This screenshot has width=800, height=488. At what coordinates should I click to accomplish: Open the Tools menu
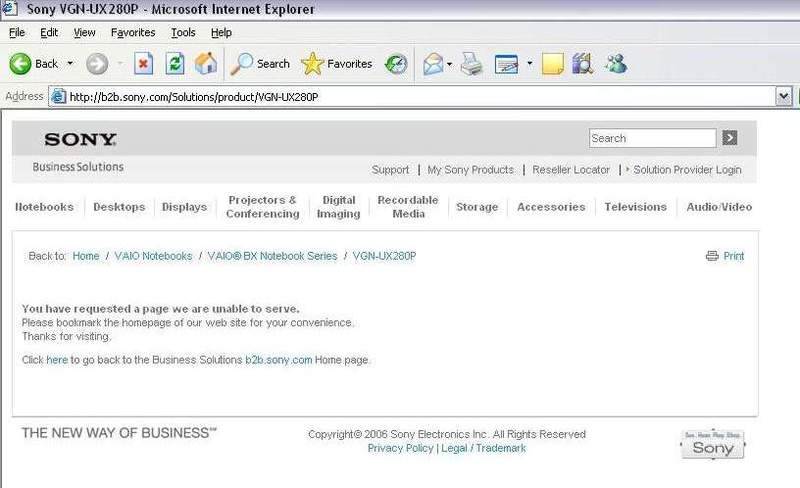coord(183,33)
